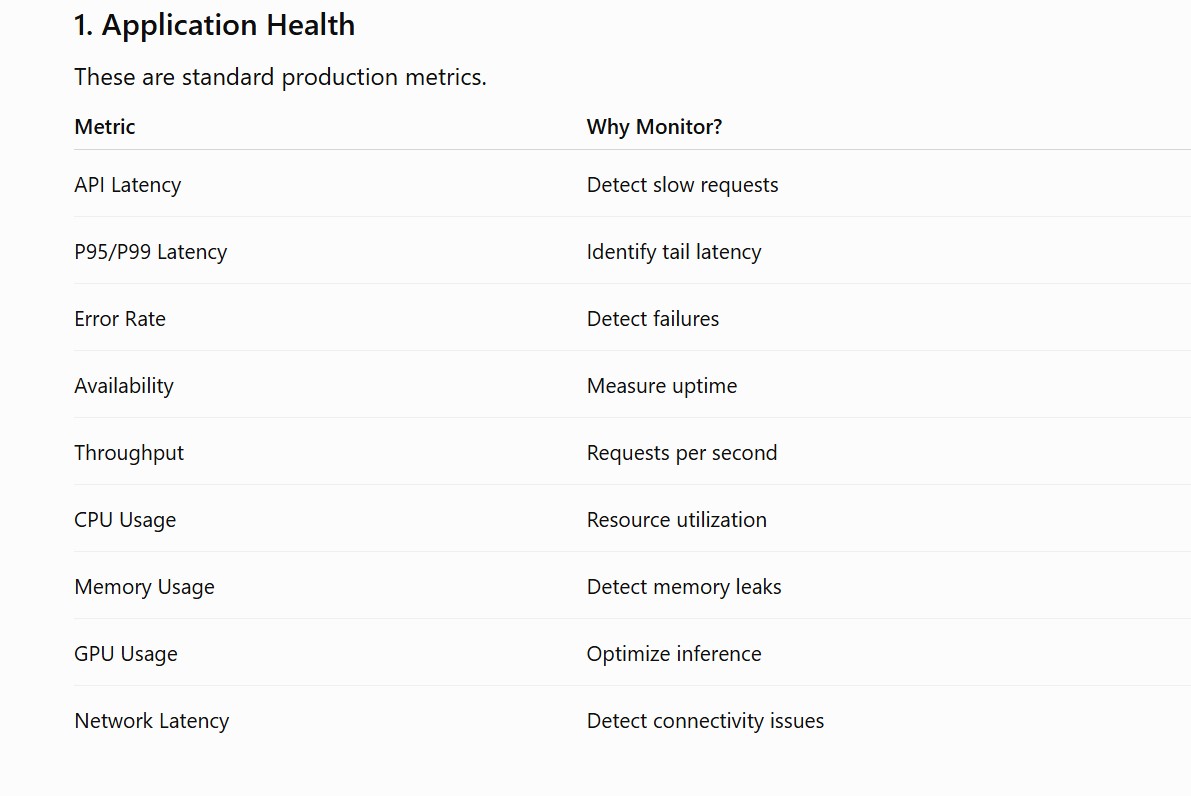Select the 'Error Rate' metric cell
The width and height of the screenshot is (1191, 796).
point(120,318)
